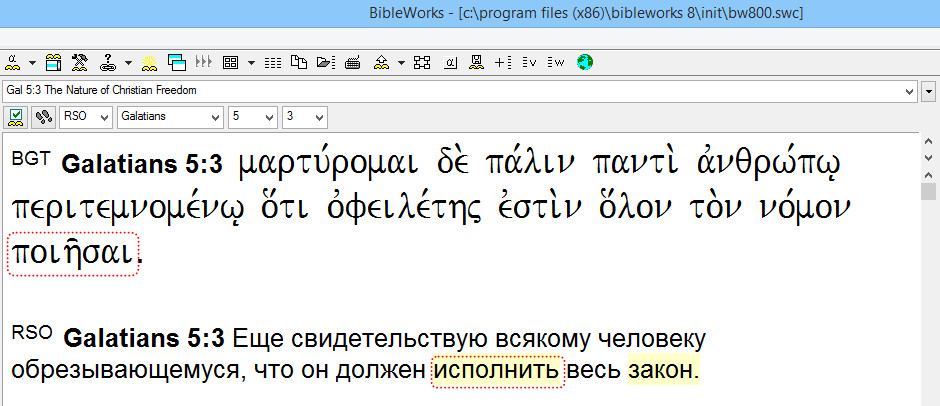Click the Russian word обрезывающемуся
940x406 pixels.
[x=127, y=372]
